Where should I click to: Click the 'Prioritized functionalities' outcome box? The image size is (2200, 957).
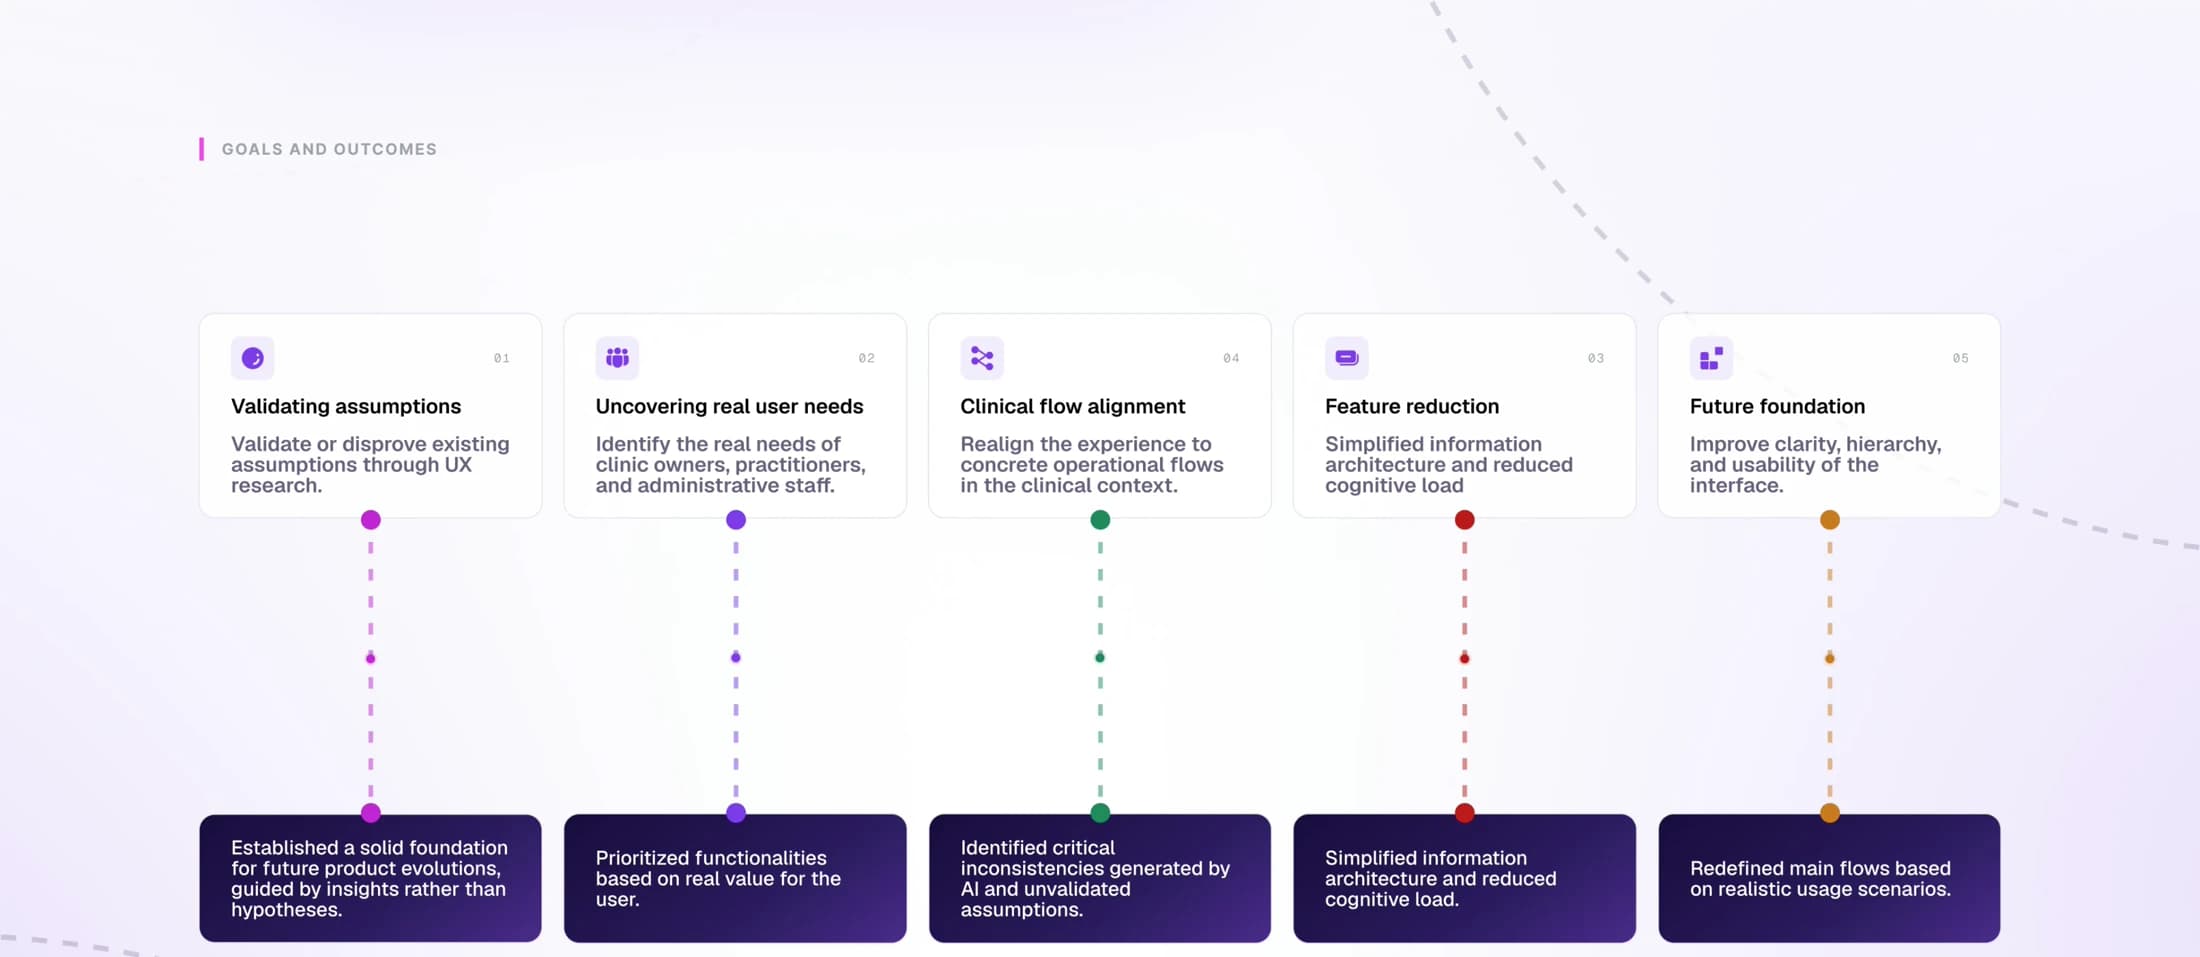[x=735, y=878]
